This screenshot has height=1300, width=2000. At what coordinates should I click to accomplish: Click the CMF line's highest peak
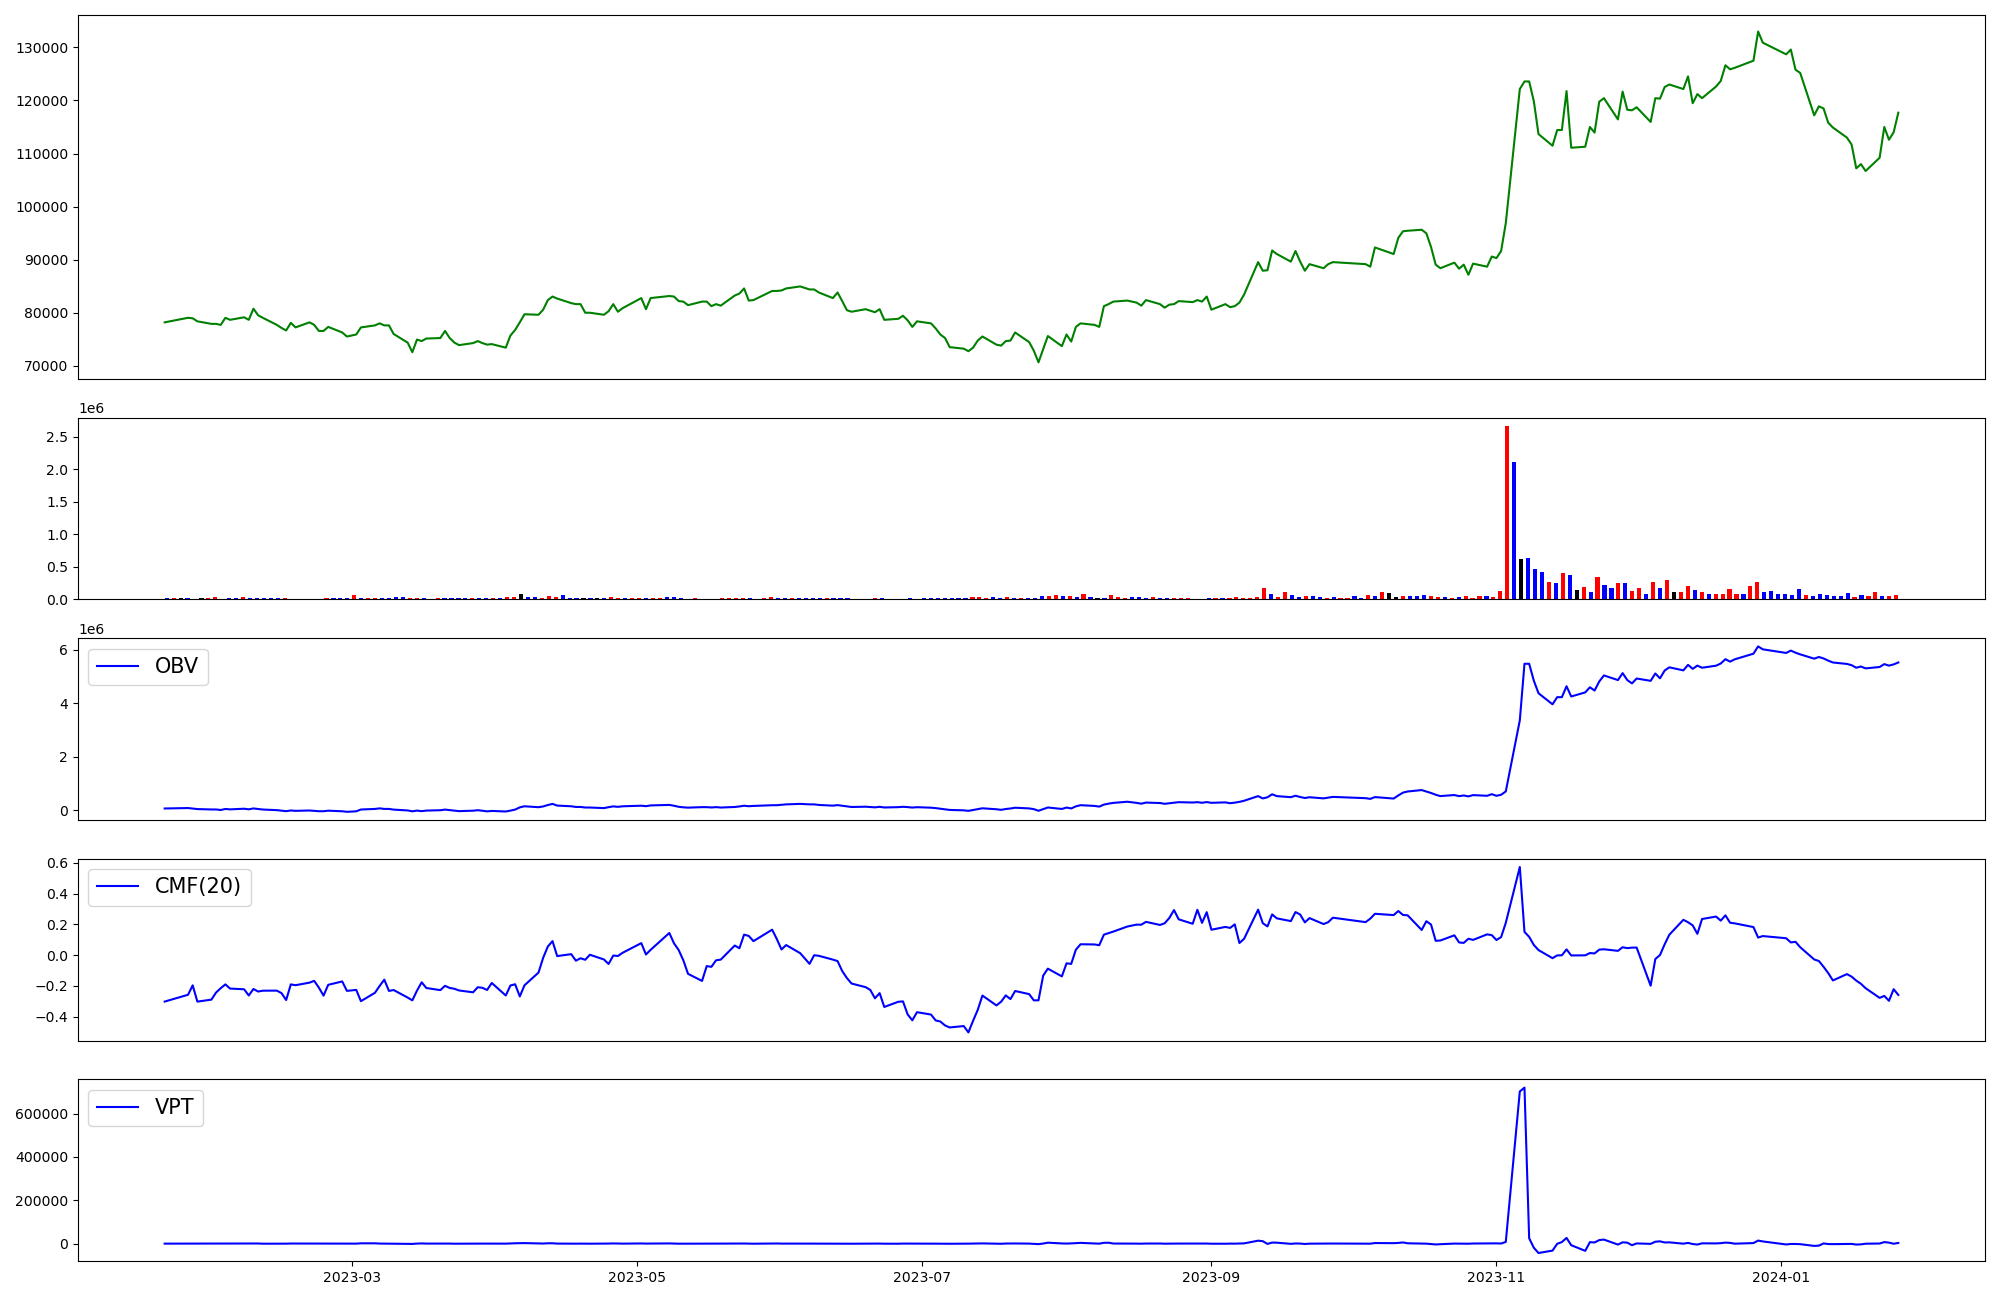click(x=1520, y=867)
